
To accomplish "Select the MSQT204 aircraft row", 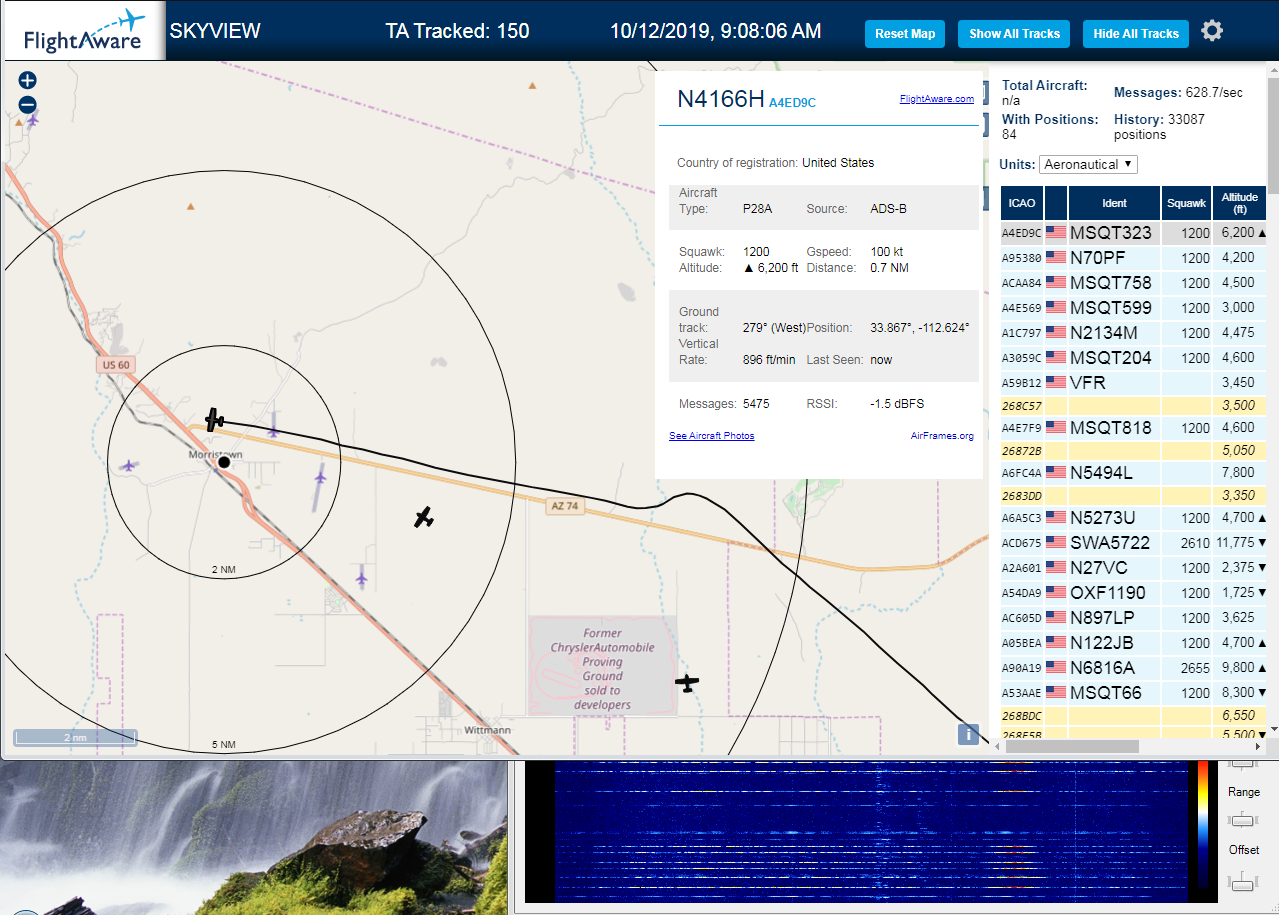I will (1134, 358).
